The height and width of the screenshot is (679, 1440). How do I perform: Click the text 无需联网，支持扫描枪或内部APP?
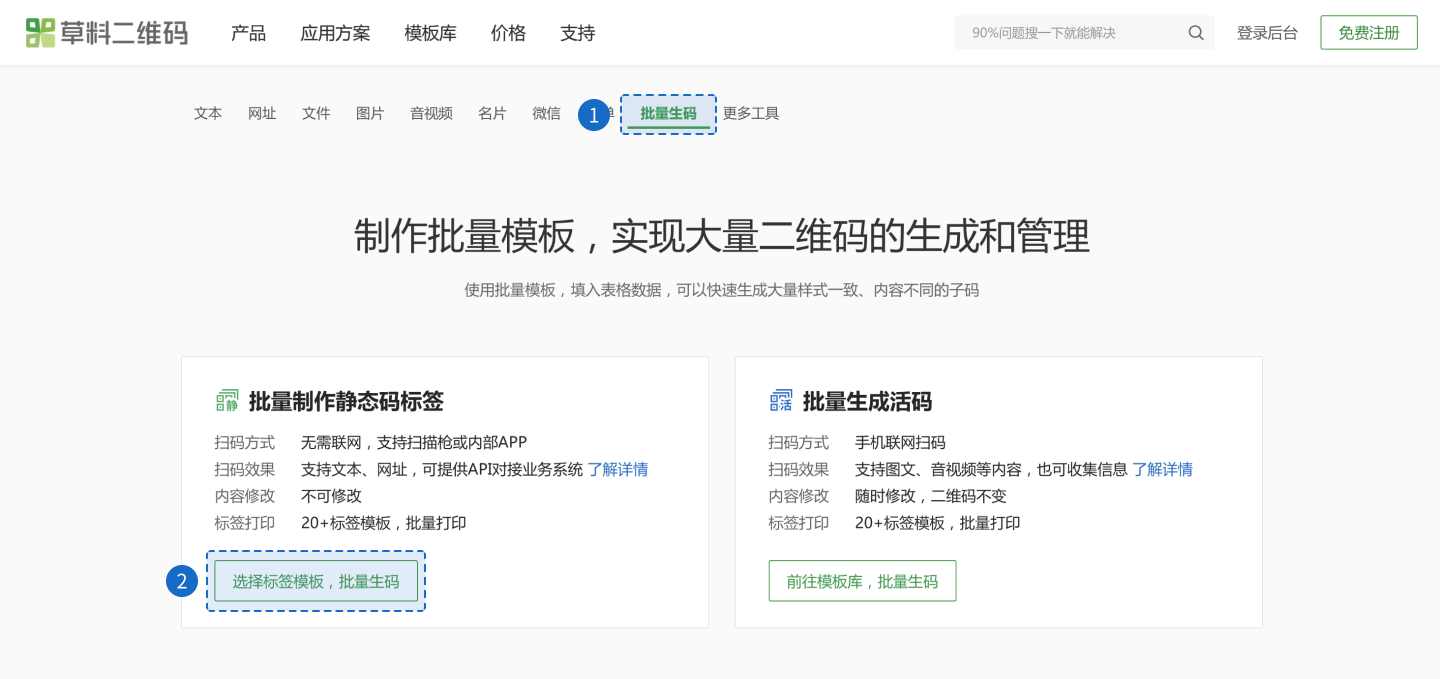[414, 442]
